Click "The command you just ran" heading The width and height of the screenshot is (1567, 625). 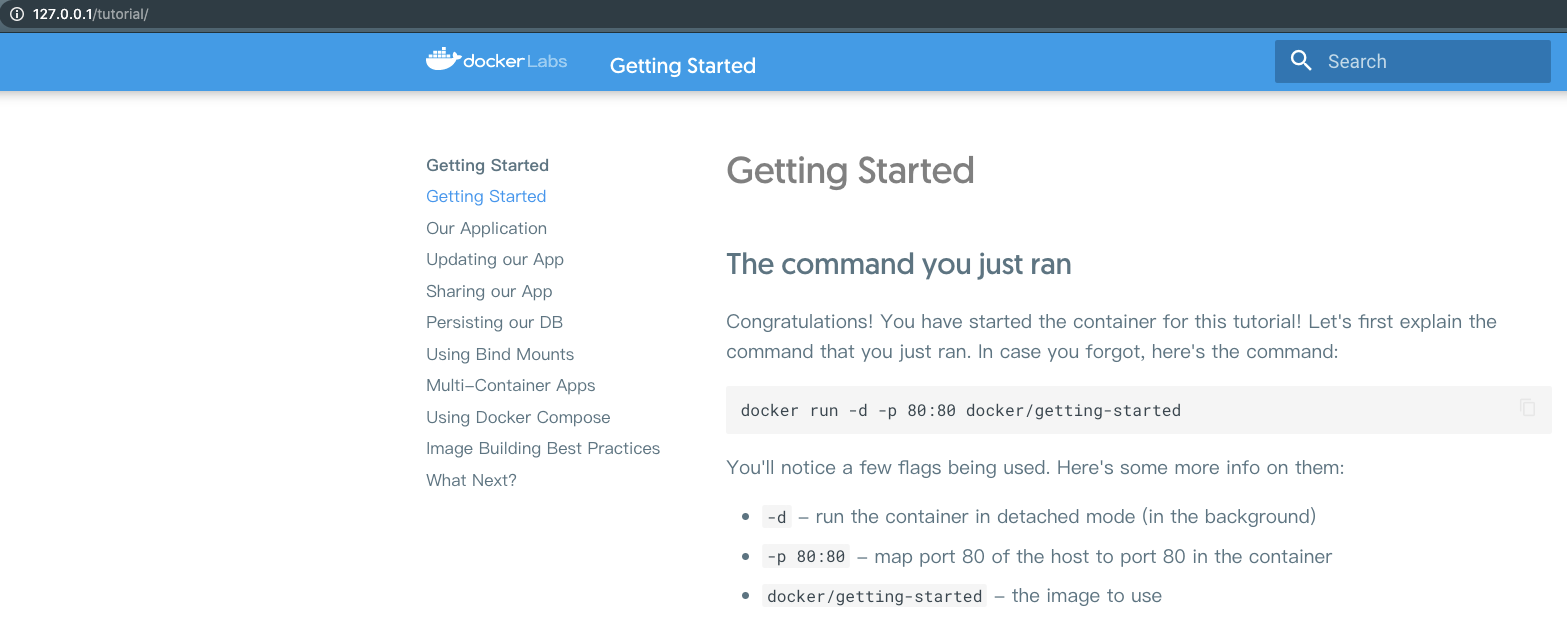pos(898,264)
